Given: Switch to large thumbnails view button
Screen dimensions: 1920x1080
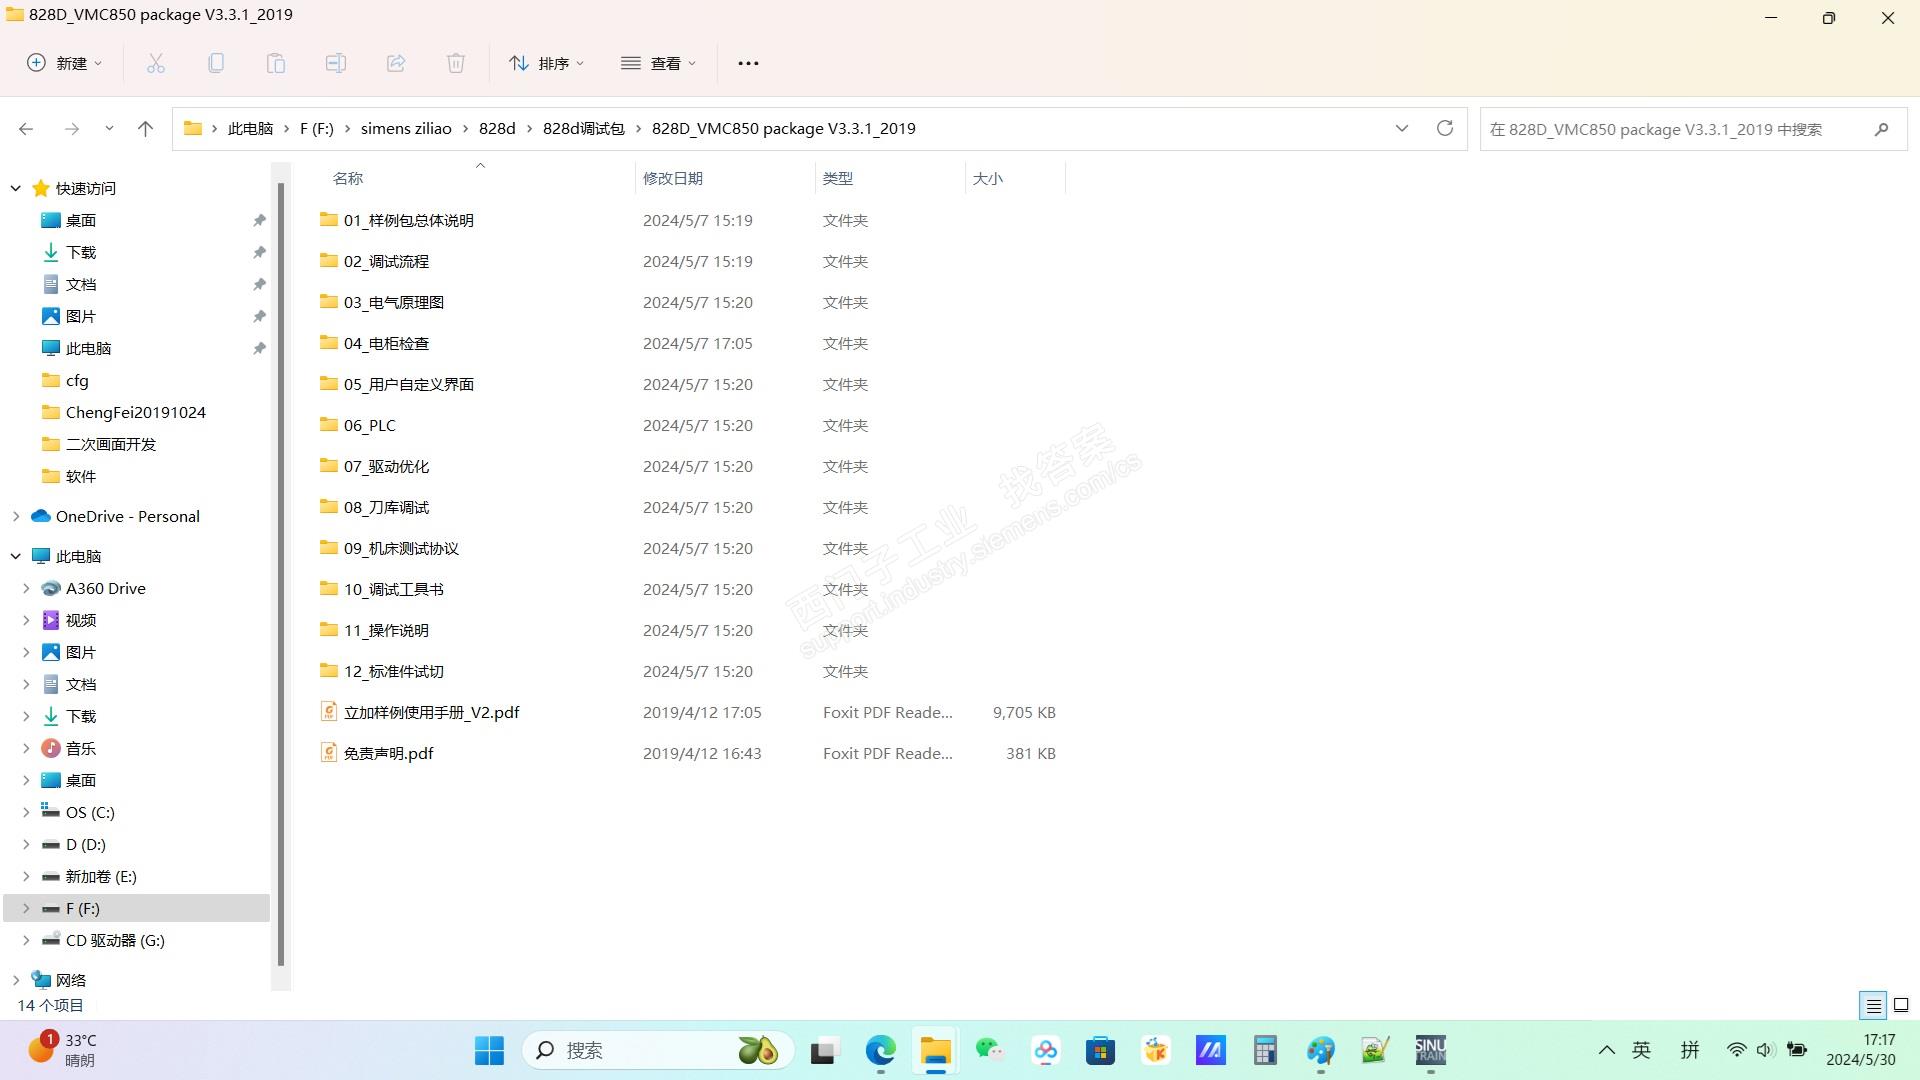Looking at the screenshot, I should (x=1901, y=1005).
